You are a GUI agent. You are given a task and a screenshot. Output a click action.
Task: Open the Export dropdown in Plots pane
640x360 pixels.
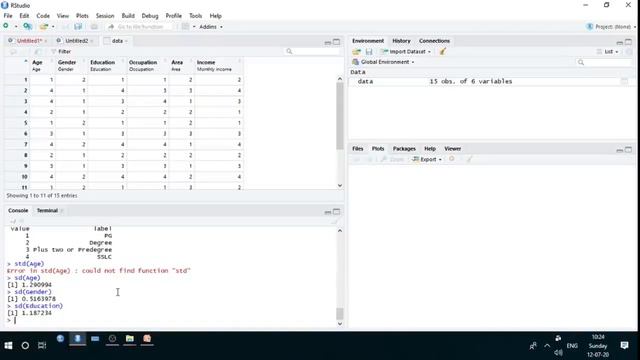click(x=427, y=159)
